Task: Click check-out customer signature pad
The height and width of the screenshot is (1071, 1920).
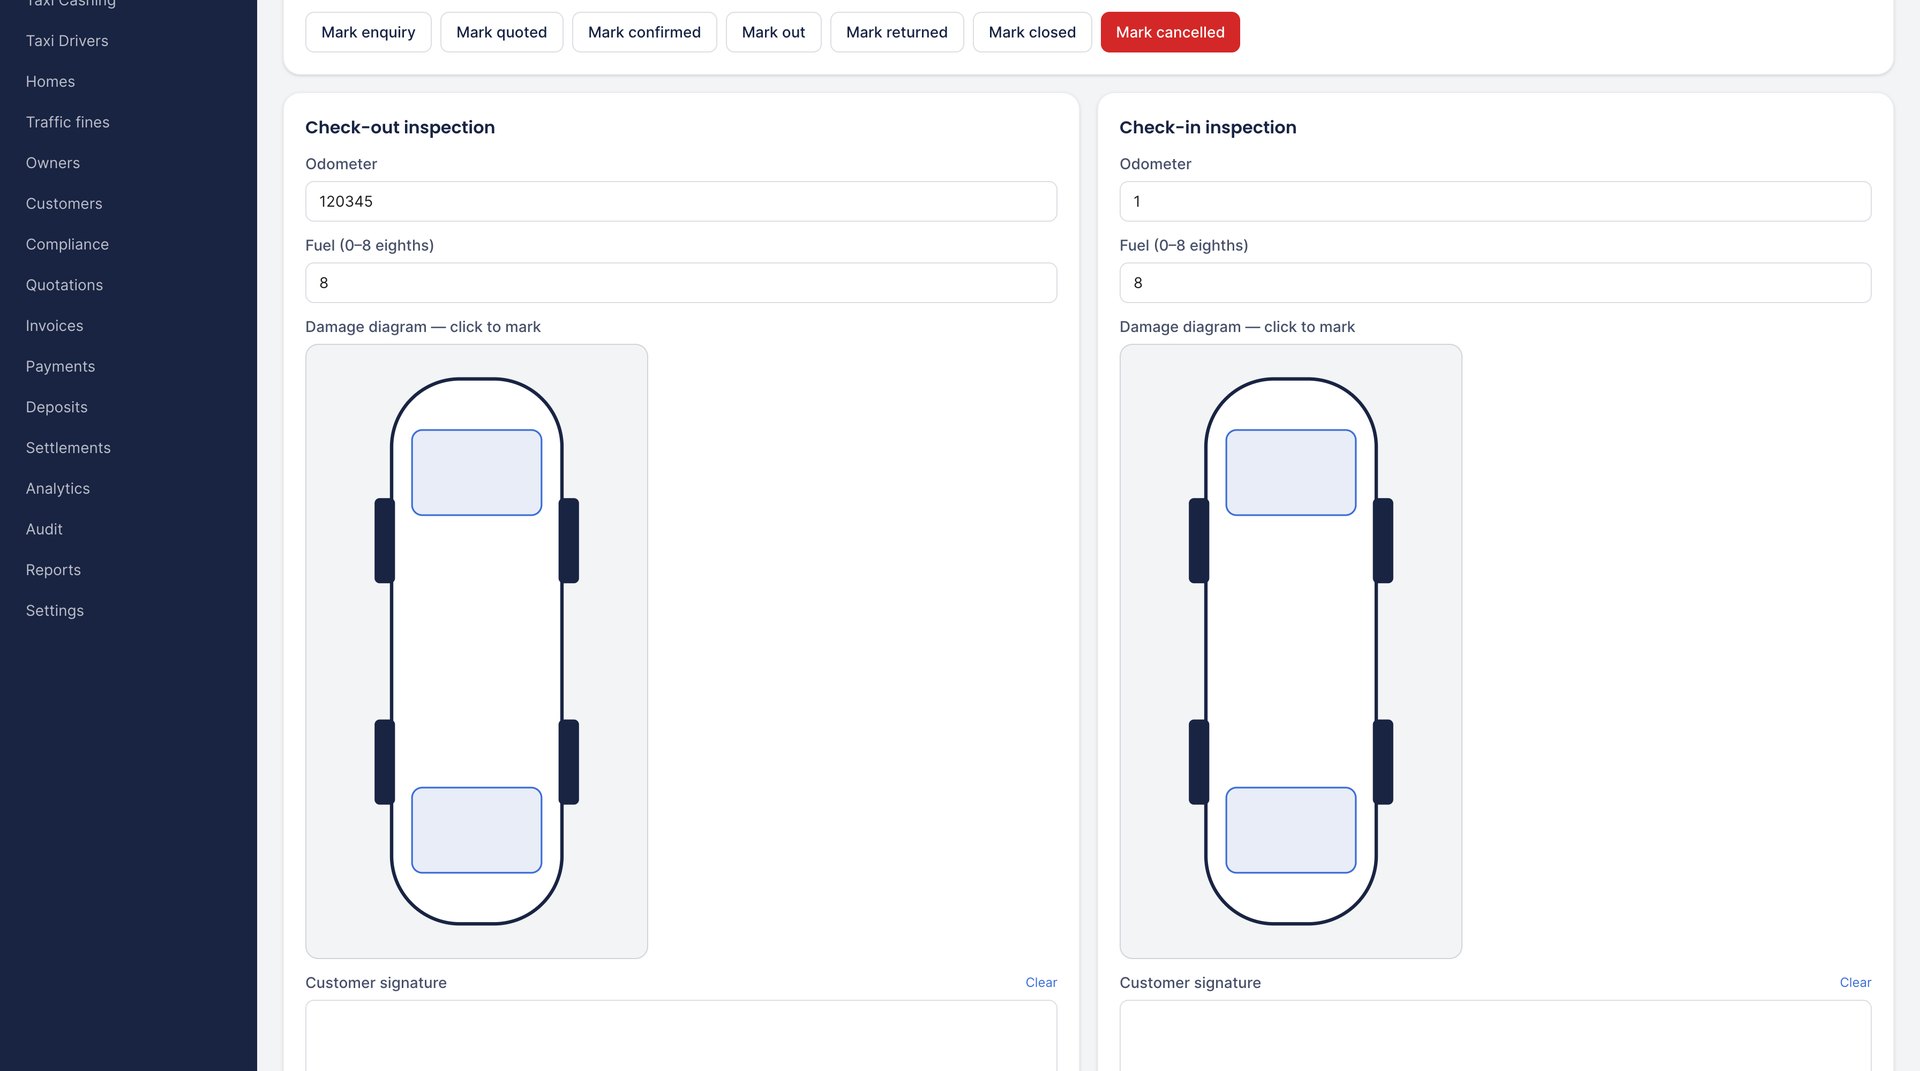Action: tap(681, 1036)
